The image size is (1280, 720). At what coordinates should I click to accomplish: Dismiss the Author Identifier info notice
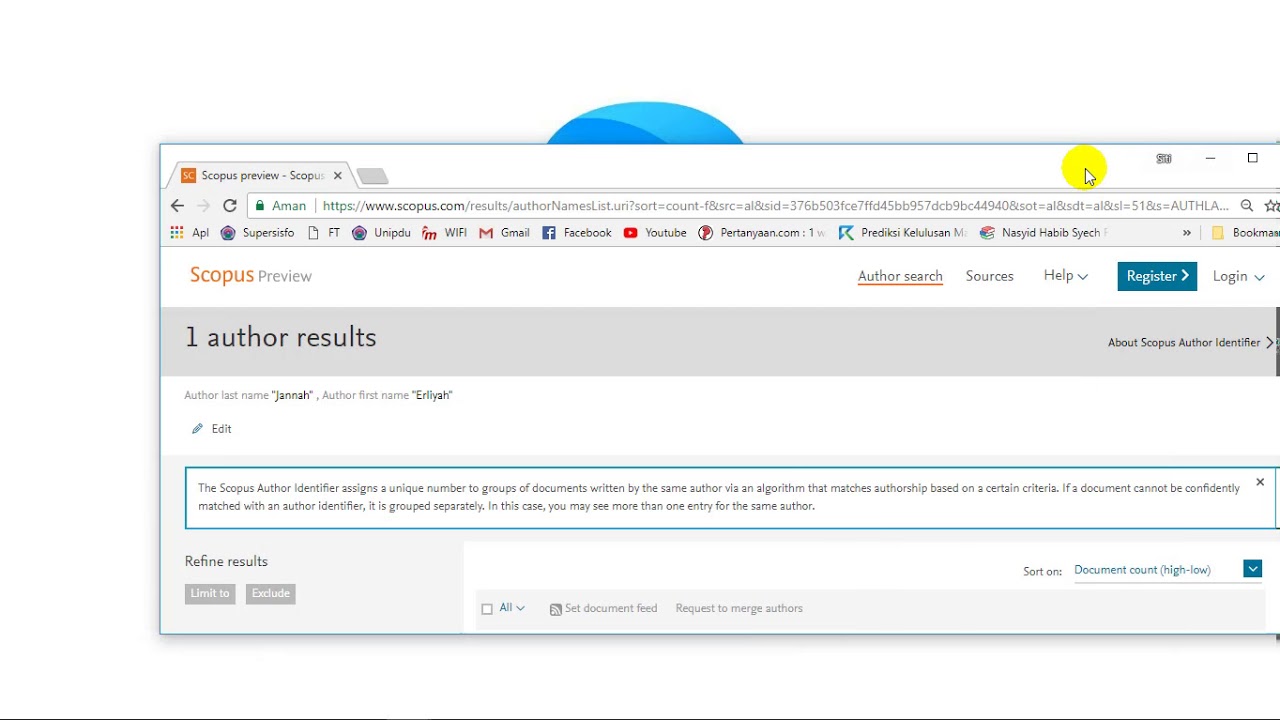coord(1260,482)
